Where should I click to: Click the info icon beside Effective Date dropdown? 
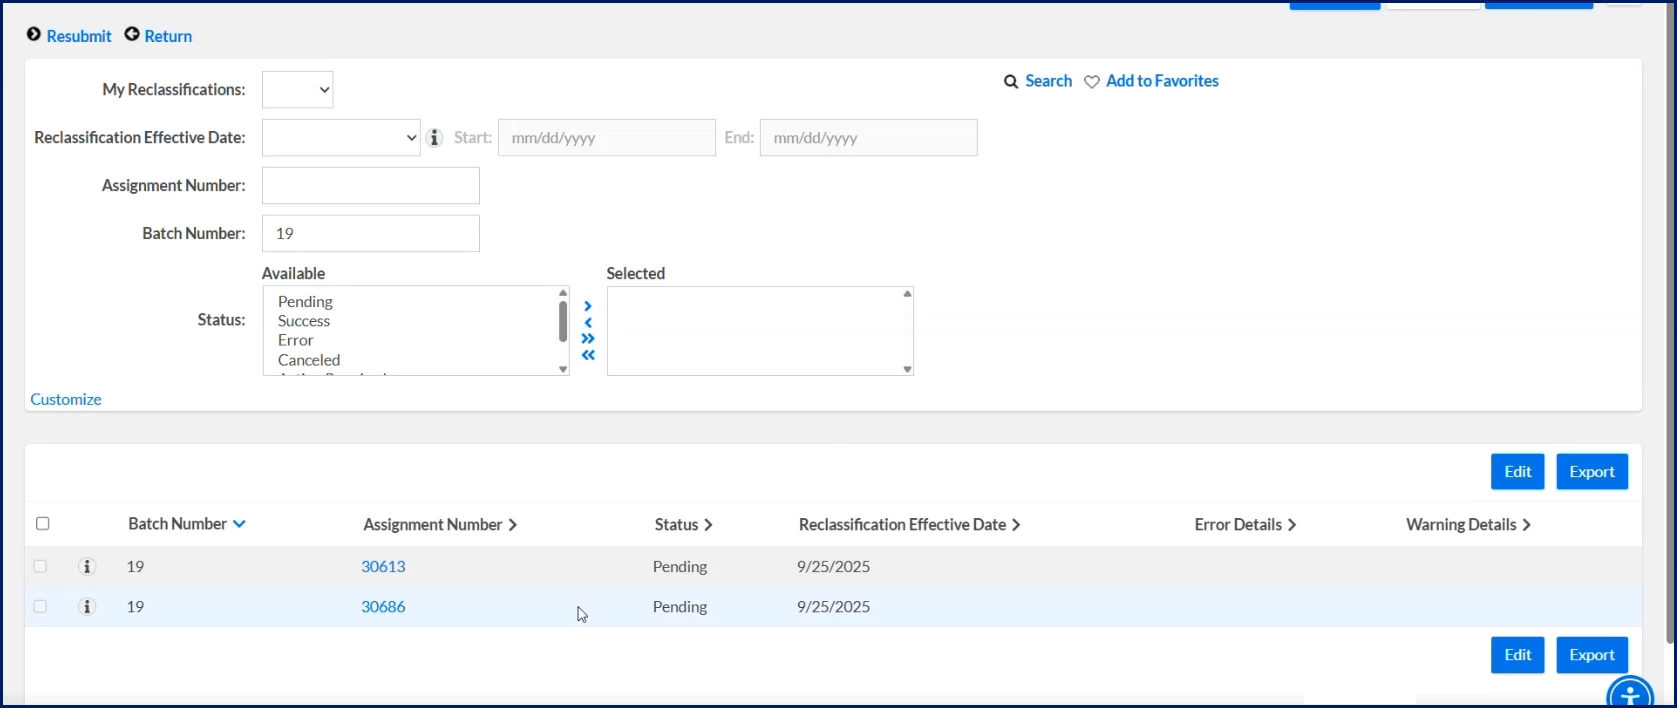[x=434, y=138]
